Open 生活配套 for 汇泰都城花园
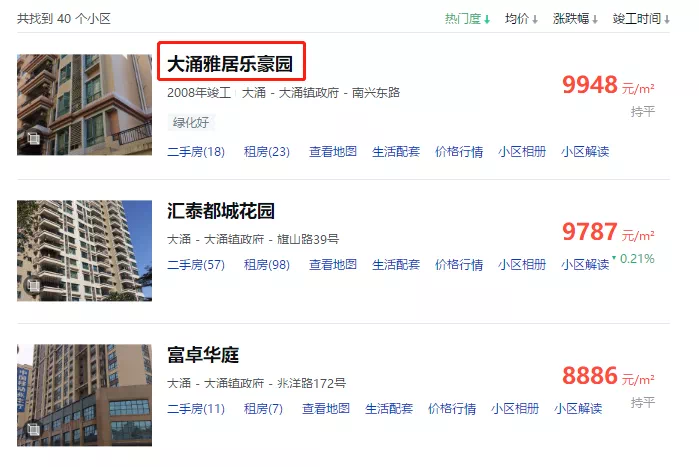The width and height of the screenshot is (699, 467). click(x=396, y=265)
